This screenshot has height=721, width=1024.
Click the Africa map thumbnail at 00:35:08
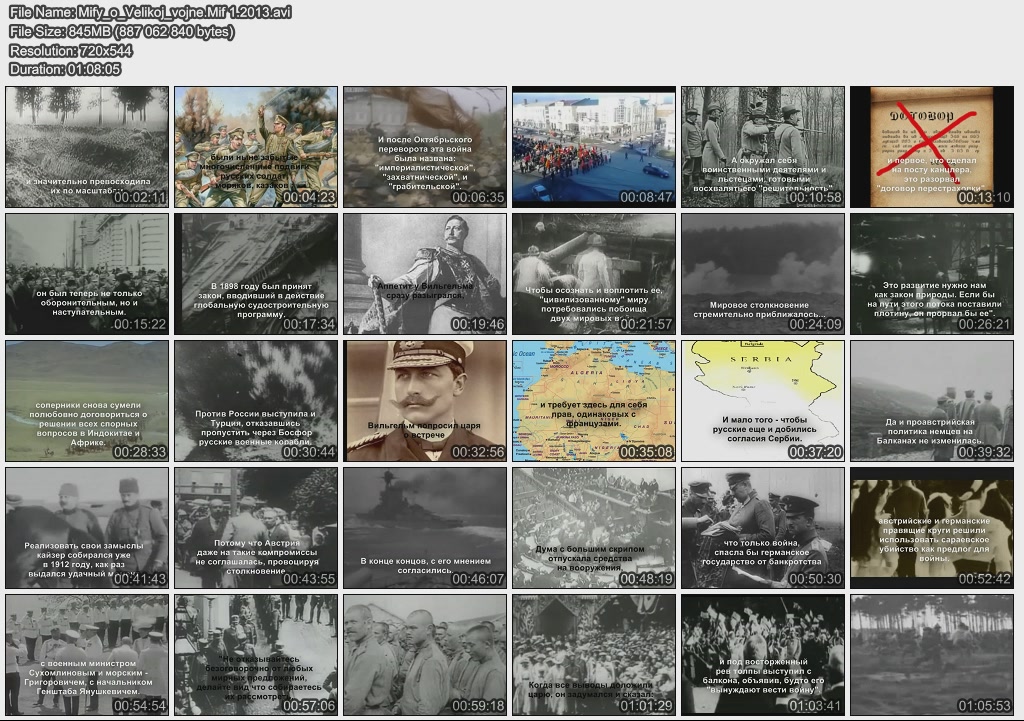(594, 401)
